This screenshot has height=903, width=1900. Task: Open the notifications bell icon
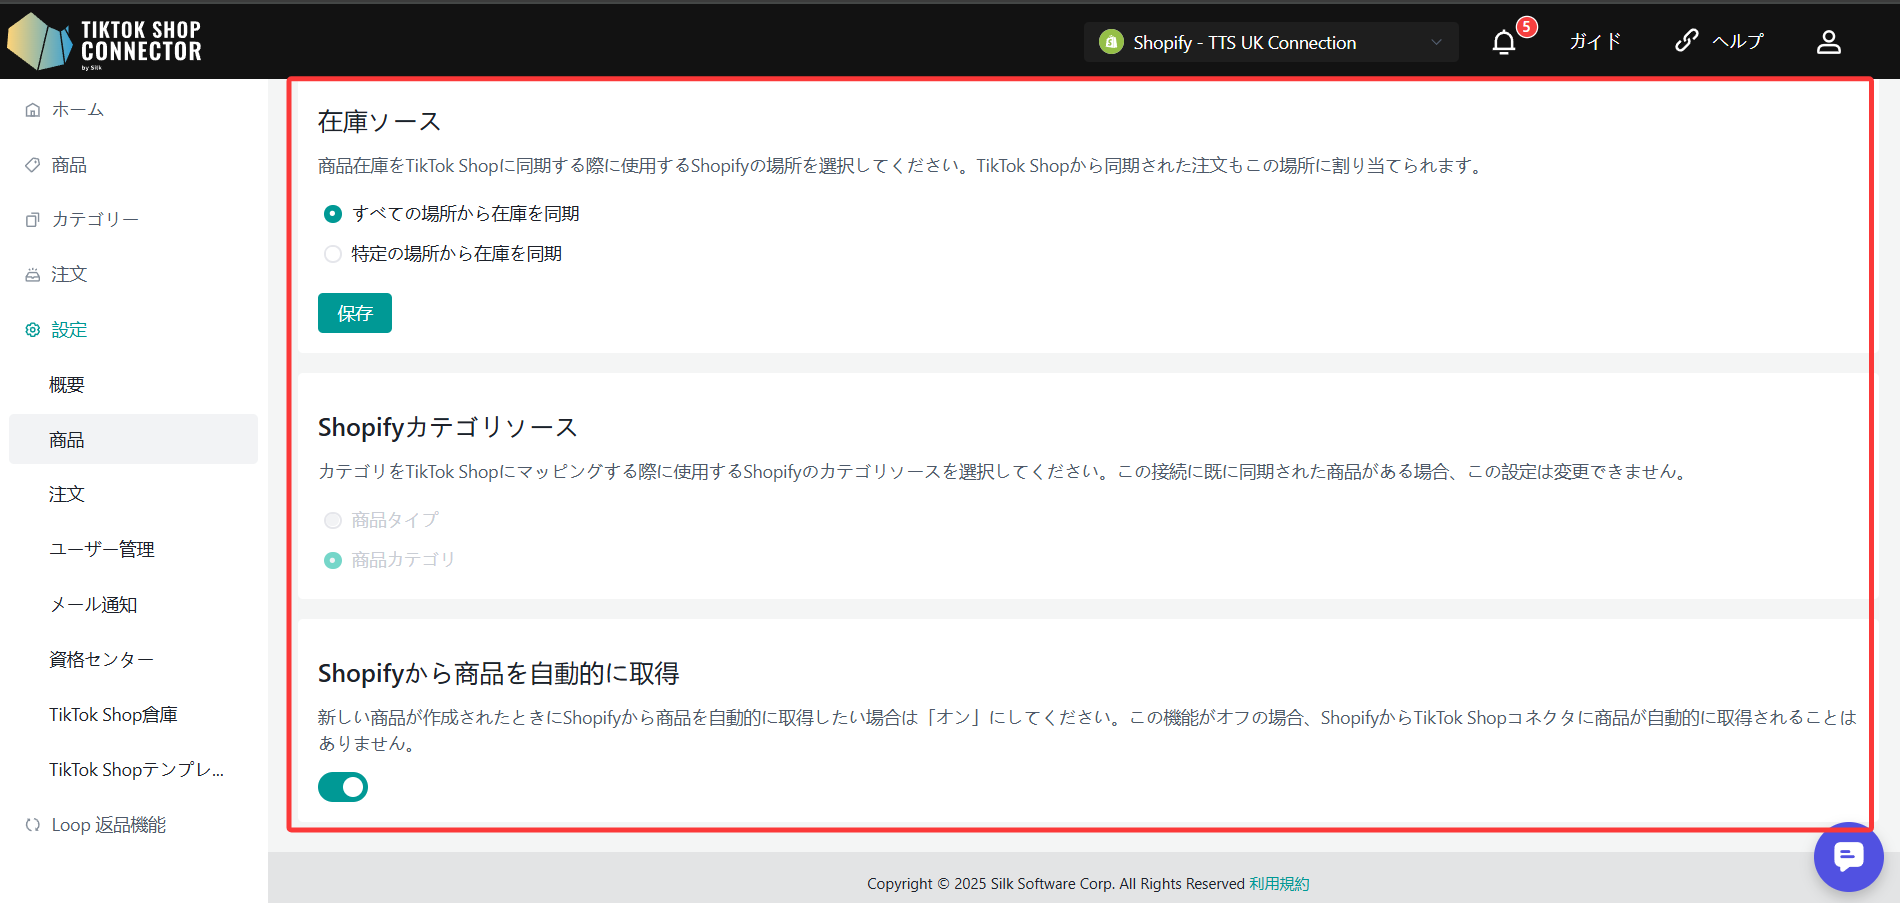[1503, 42]
